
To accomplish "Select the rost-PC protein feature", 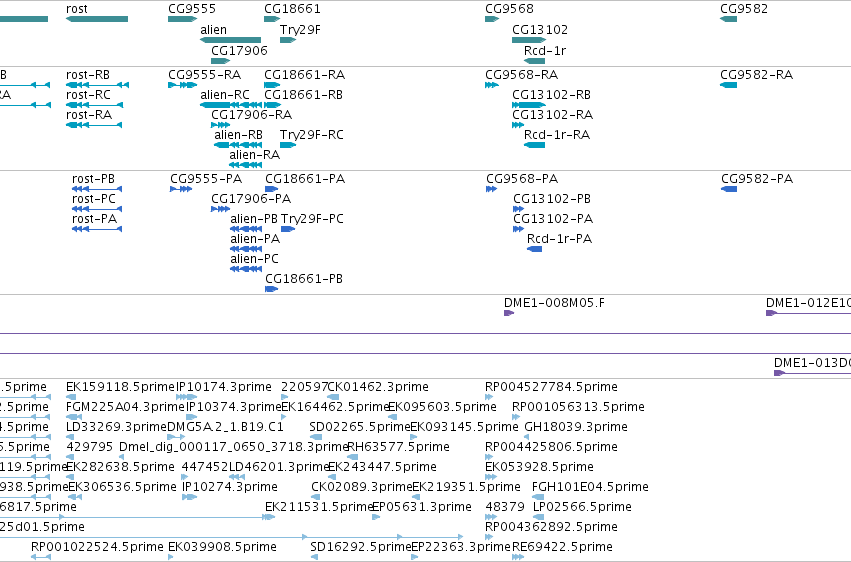I will (x=94, y=199).
